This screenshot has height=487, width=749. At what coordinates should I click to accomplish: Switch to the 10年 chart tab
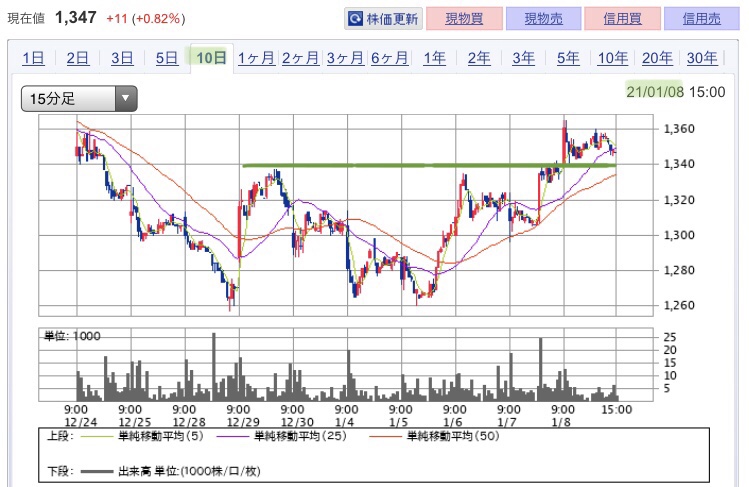tap(612, 58)
